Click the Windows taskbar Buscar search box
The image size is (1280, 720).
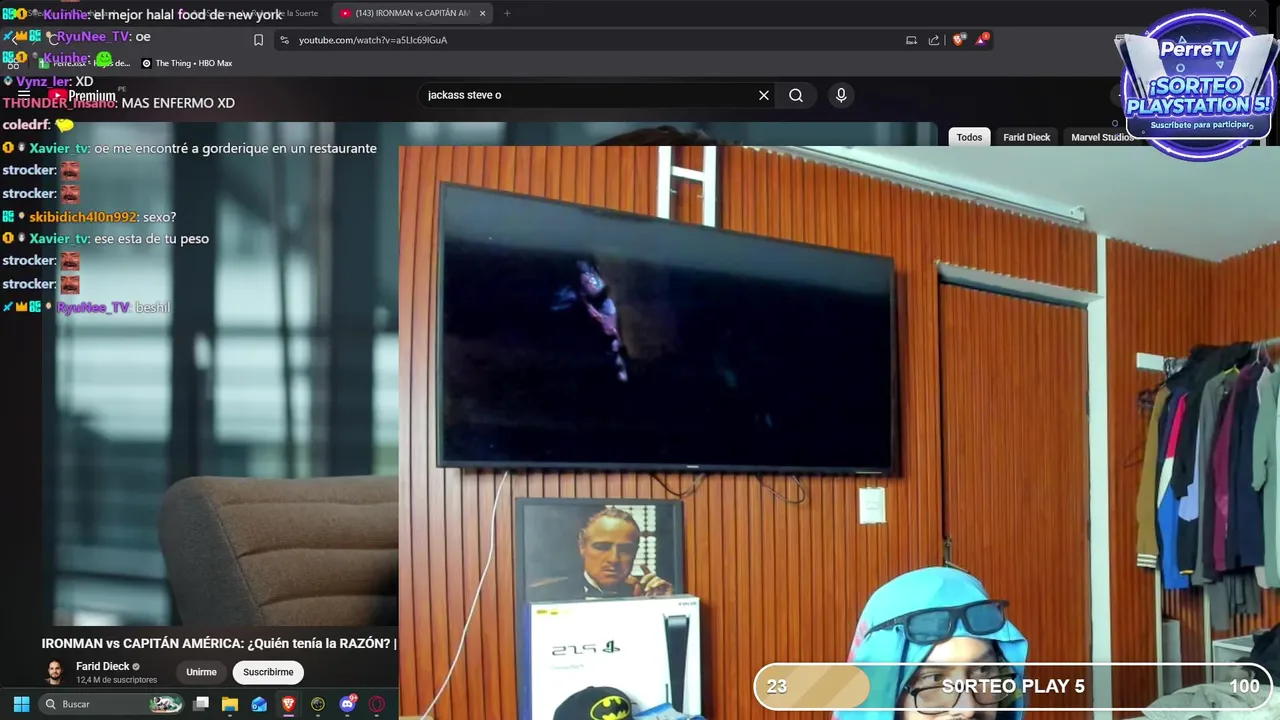[112, 704]
